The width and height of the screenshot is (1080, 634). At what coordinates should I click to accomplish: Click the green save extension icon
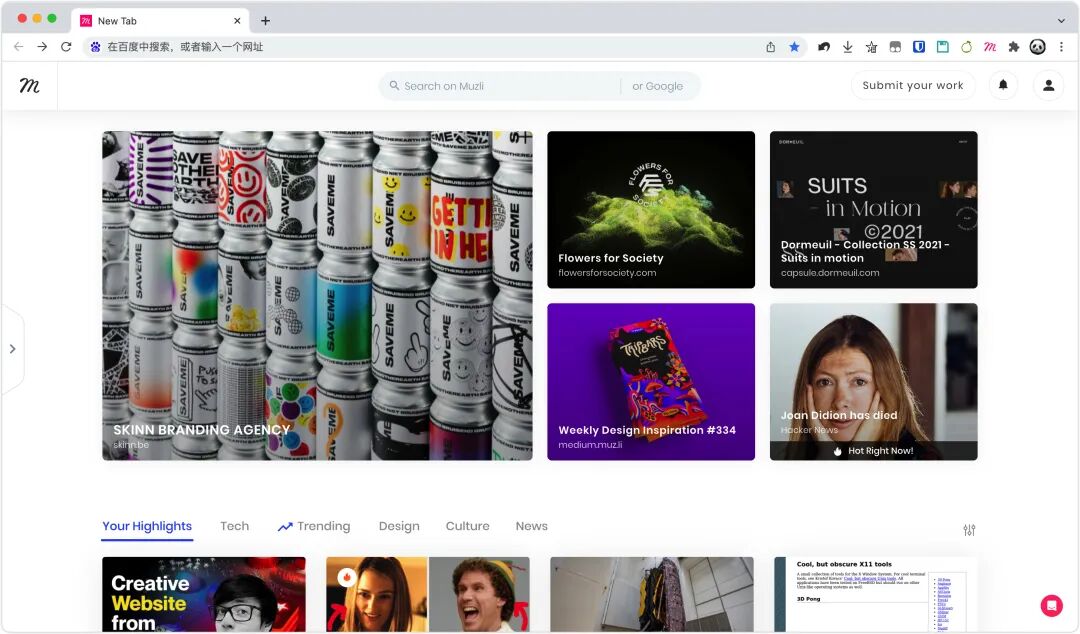[x=942, y=47]
